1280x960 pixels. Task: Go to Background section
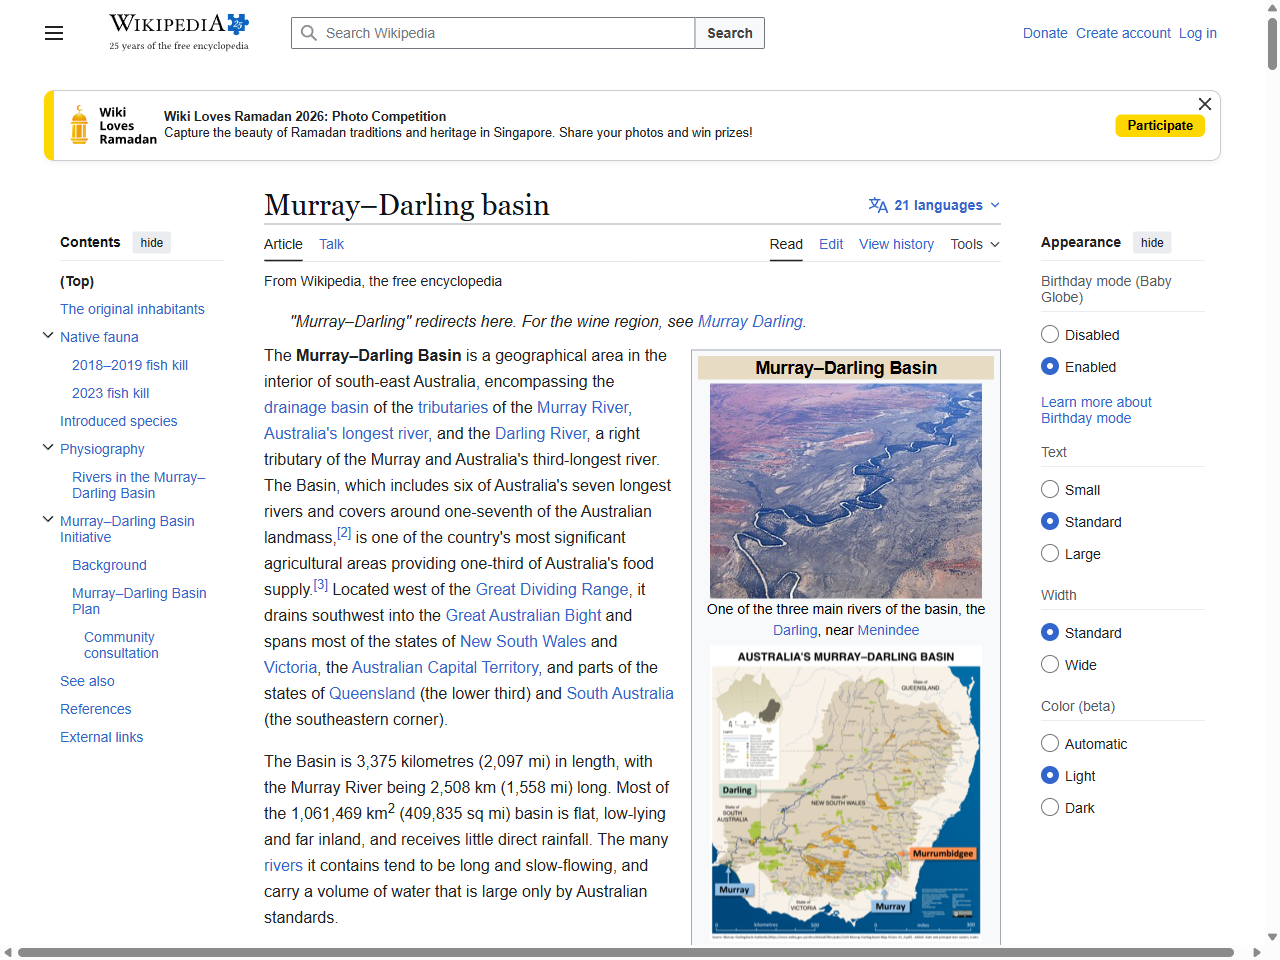click(109, 565)
